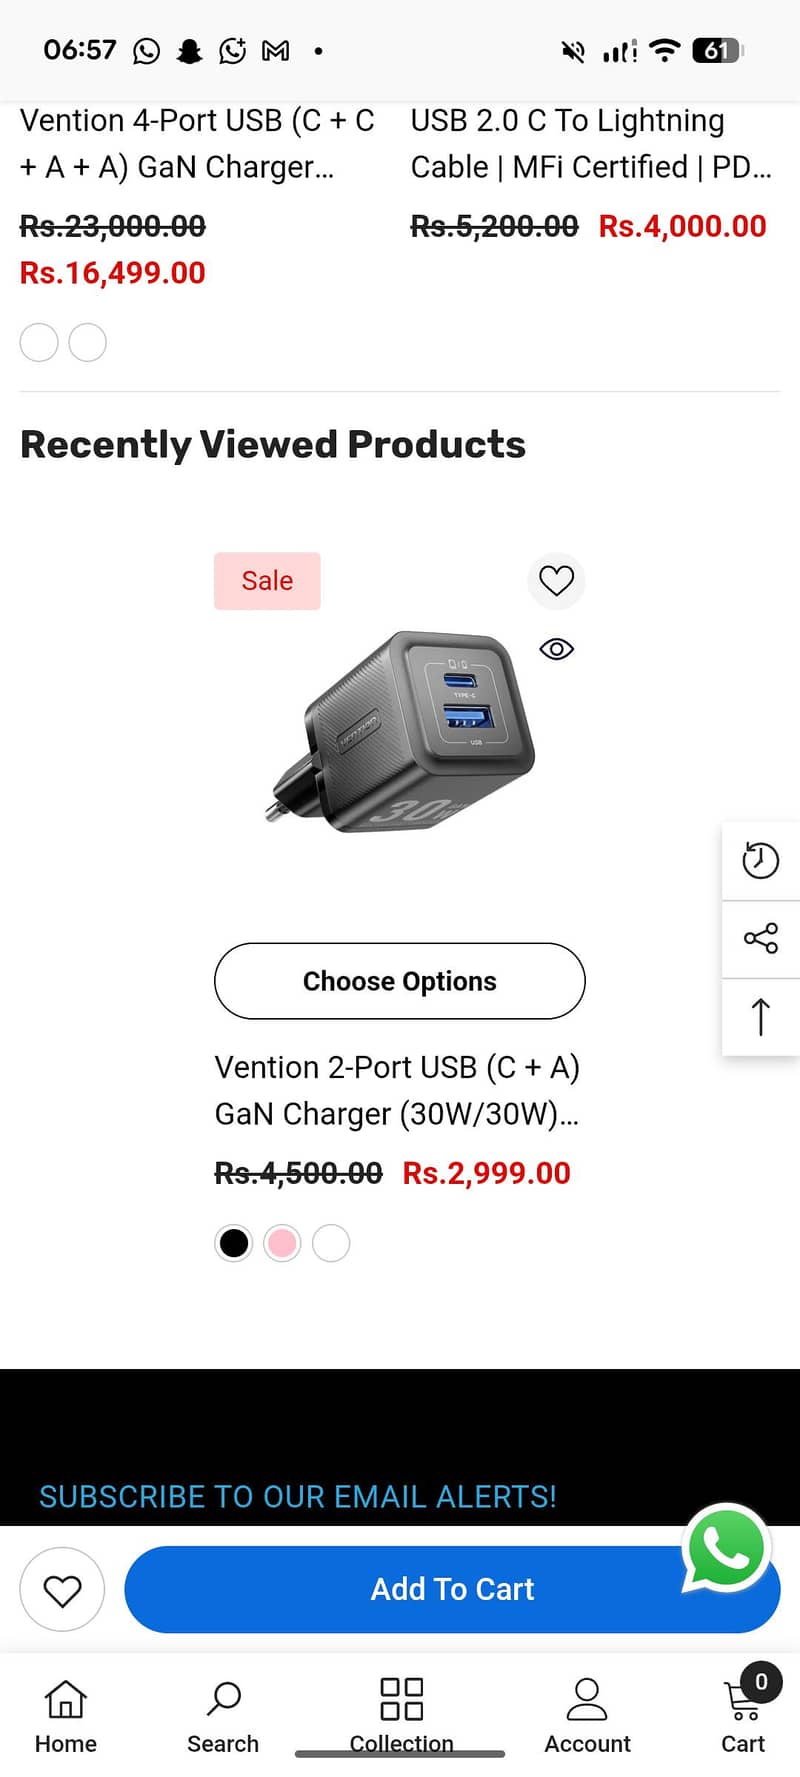Screen dimensions: 800x1777
Task: Go to Home tab
Action: [66, 1716]
